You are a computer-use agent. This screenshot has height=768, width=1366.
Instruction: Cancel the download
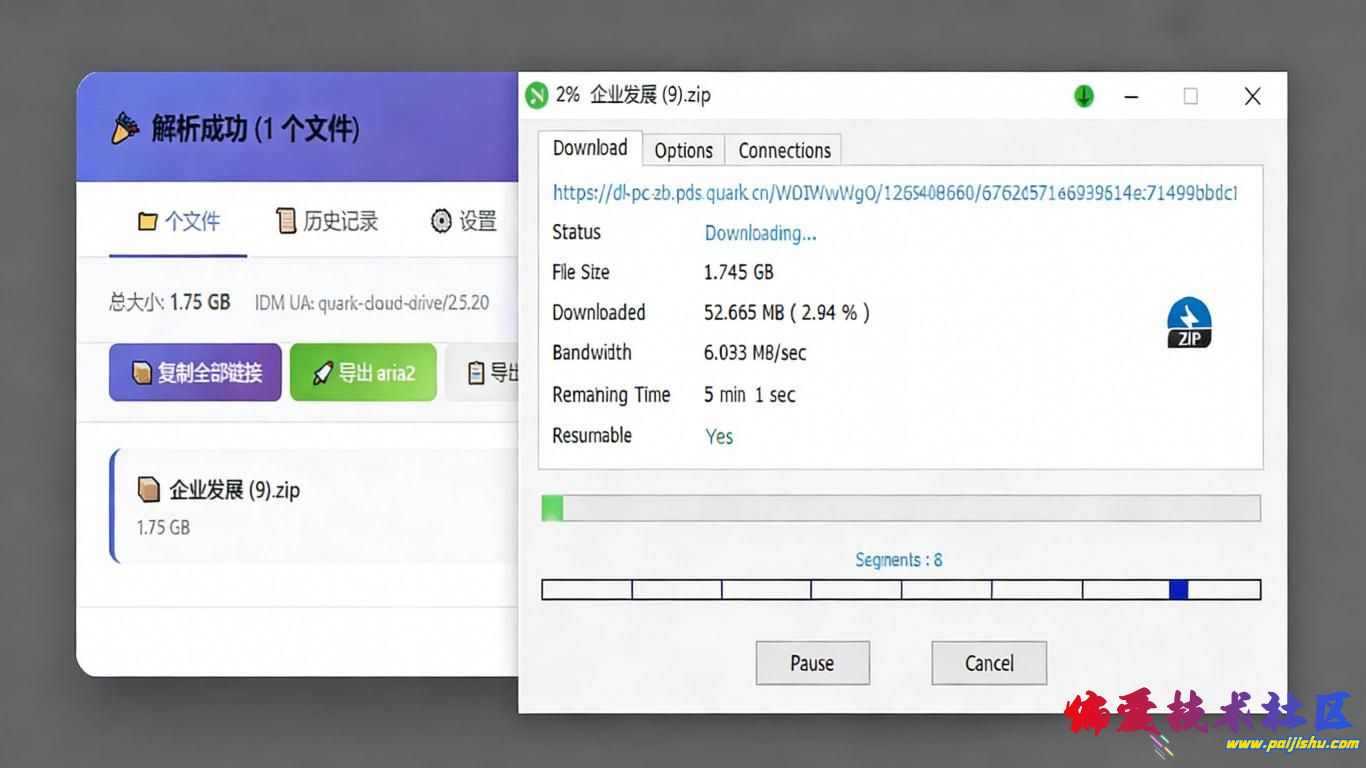tap(989, 663)
